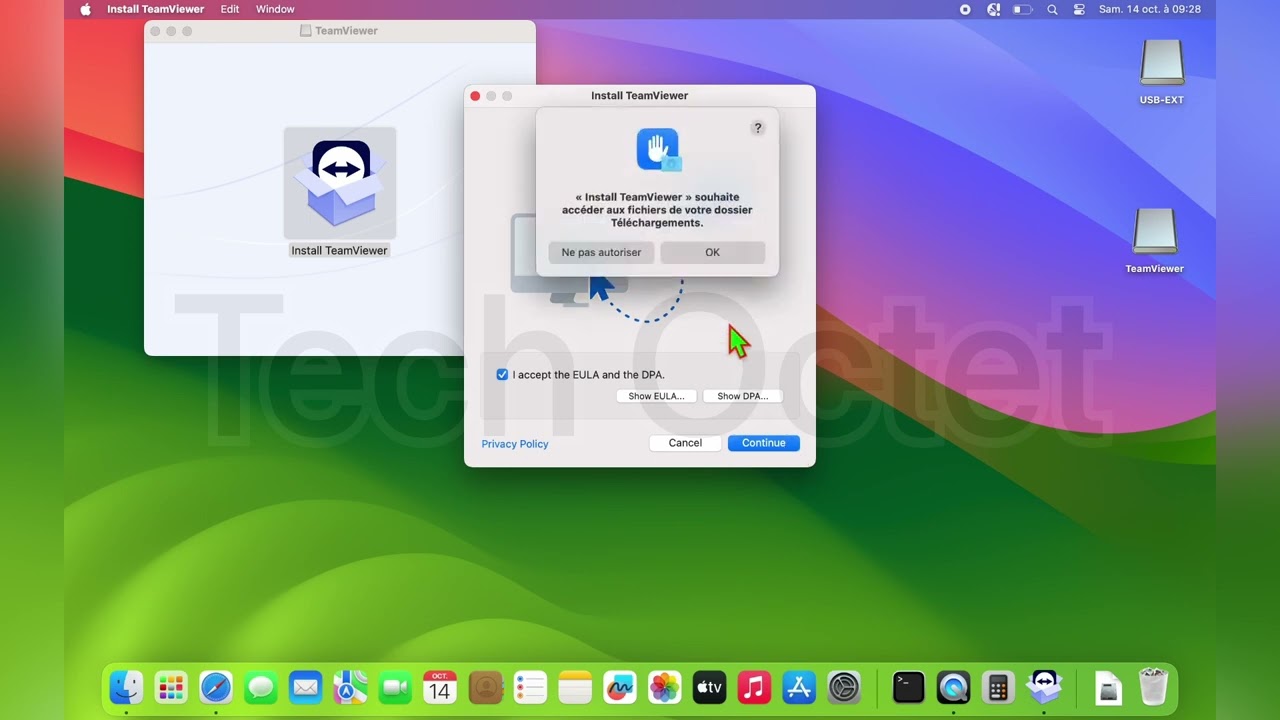The width and height of the screenshot is (1280, 720).
Task: Uncheck I accept the EULA and the DPA
Action: [x=502, y=375]
